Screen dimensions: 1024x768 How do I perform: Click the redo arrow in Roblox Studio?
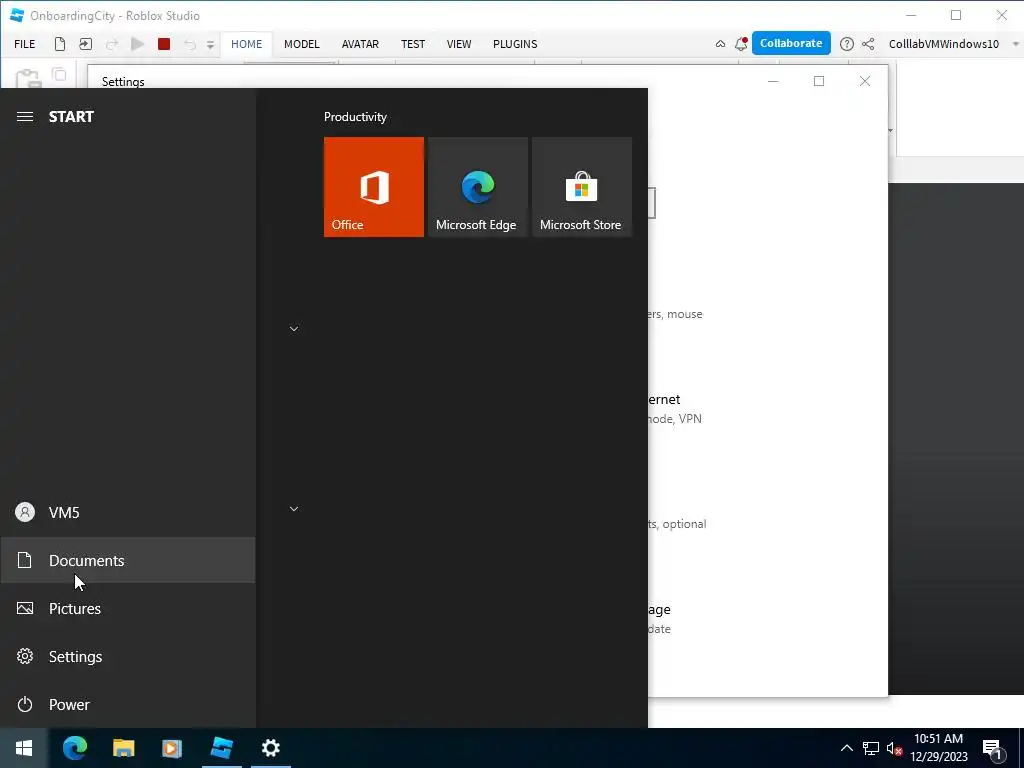click(x=112, y=44)
